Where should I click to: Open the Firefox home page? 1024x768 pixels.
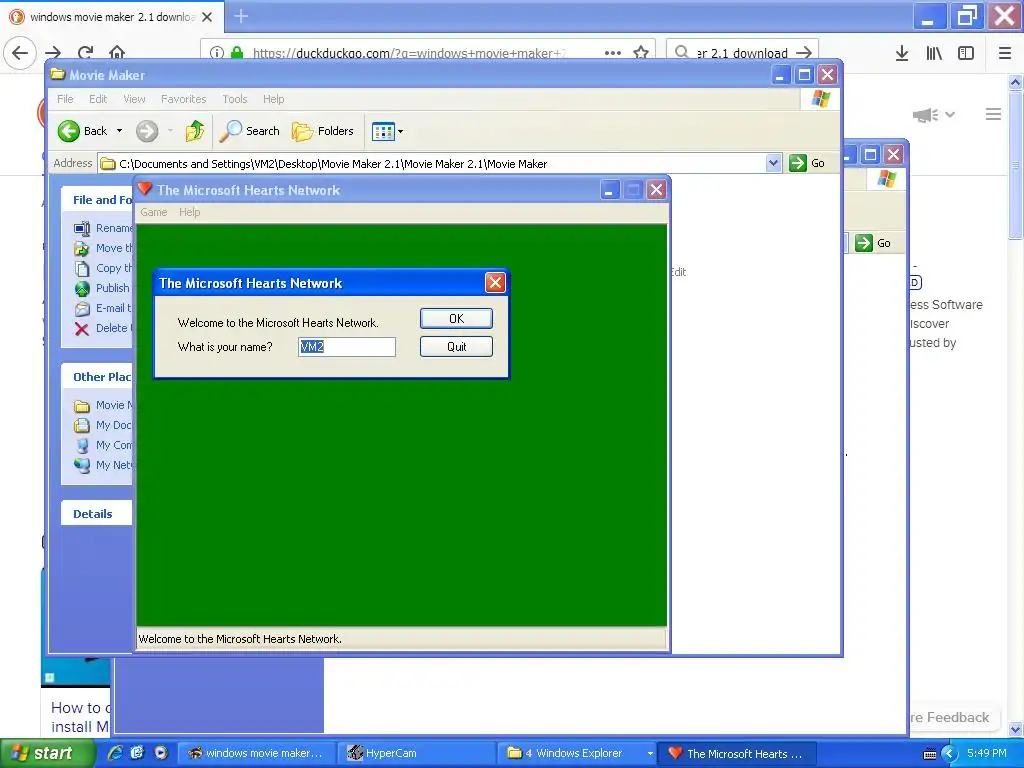(x=117, y=52)
